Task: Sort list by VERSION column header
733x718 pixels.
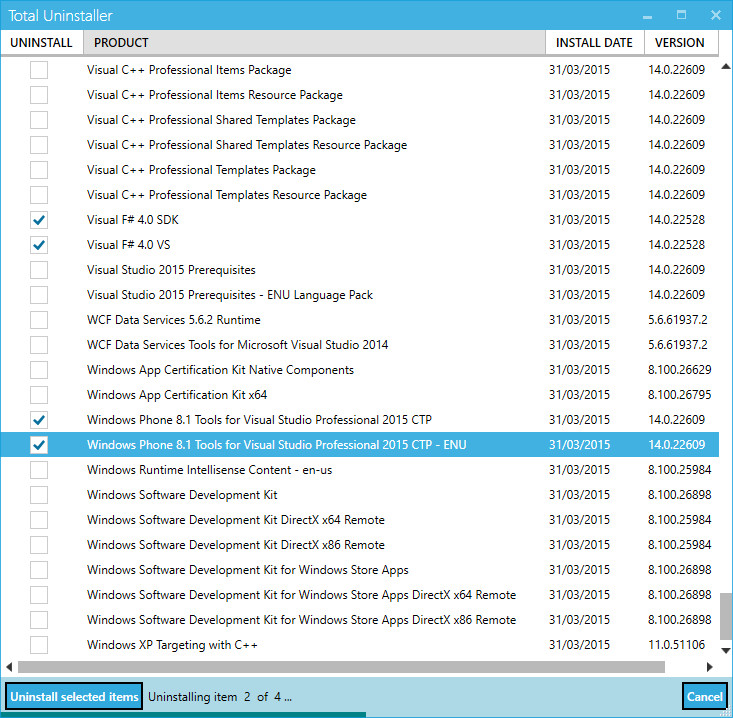Action: (681, 43)
